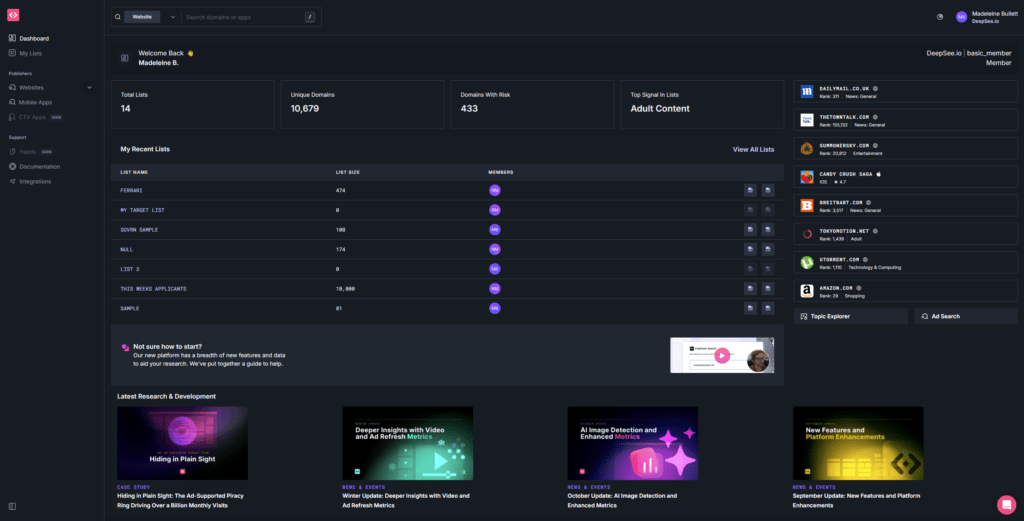Collapse the sidebar using the bottom-left icon
Screen dimensions: 1024x521
(12, 506)
